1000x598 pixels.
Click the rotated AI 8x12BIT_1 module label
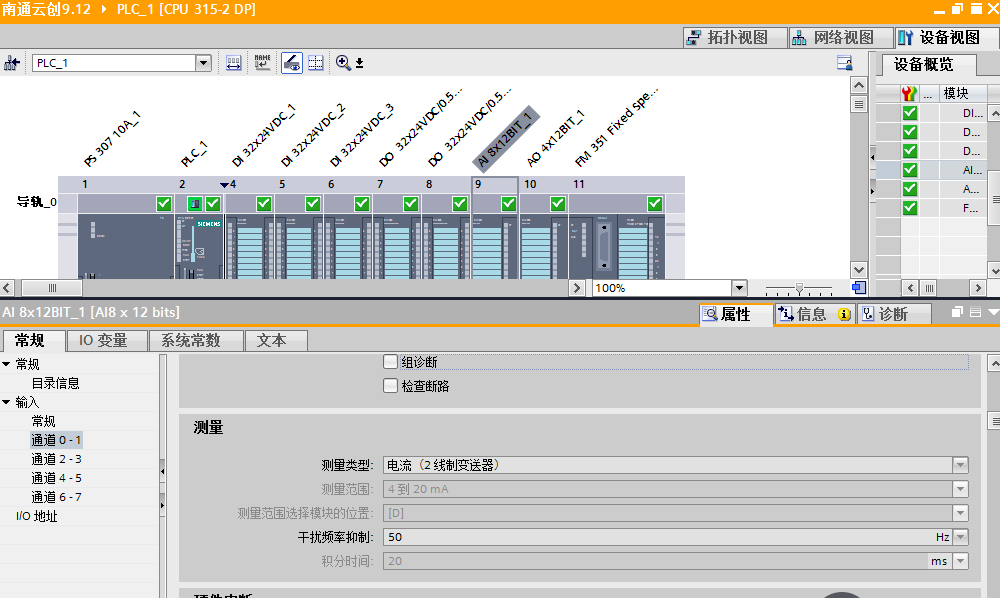point(506,139)
